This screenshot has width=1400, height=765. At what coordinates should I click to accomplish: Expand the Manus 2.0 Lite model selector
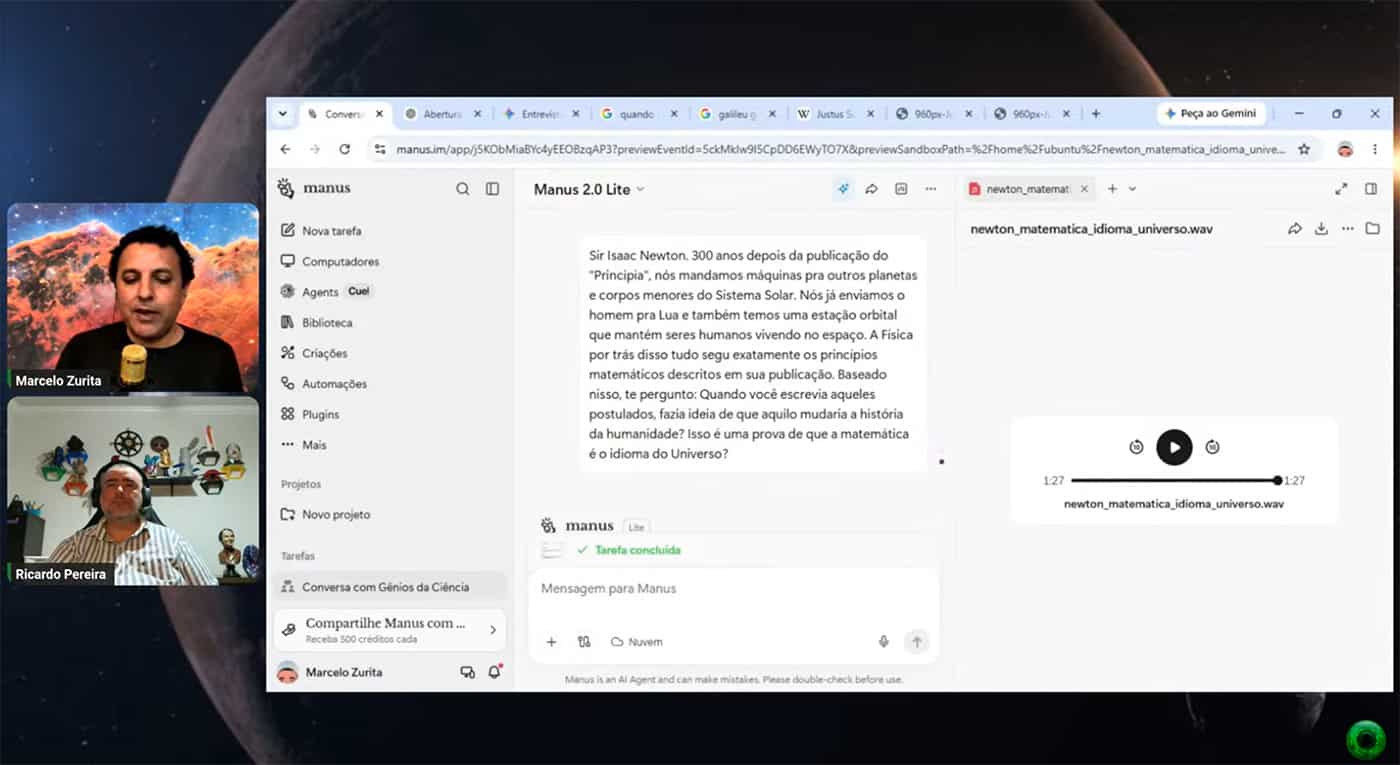coord(589,189)
